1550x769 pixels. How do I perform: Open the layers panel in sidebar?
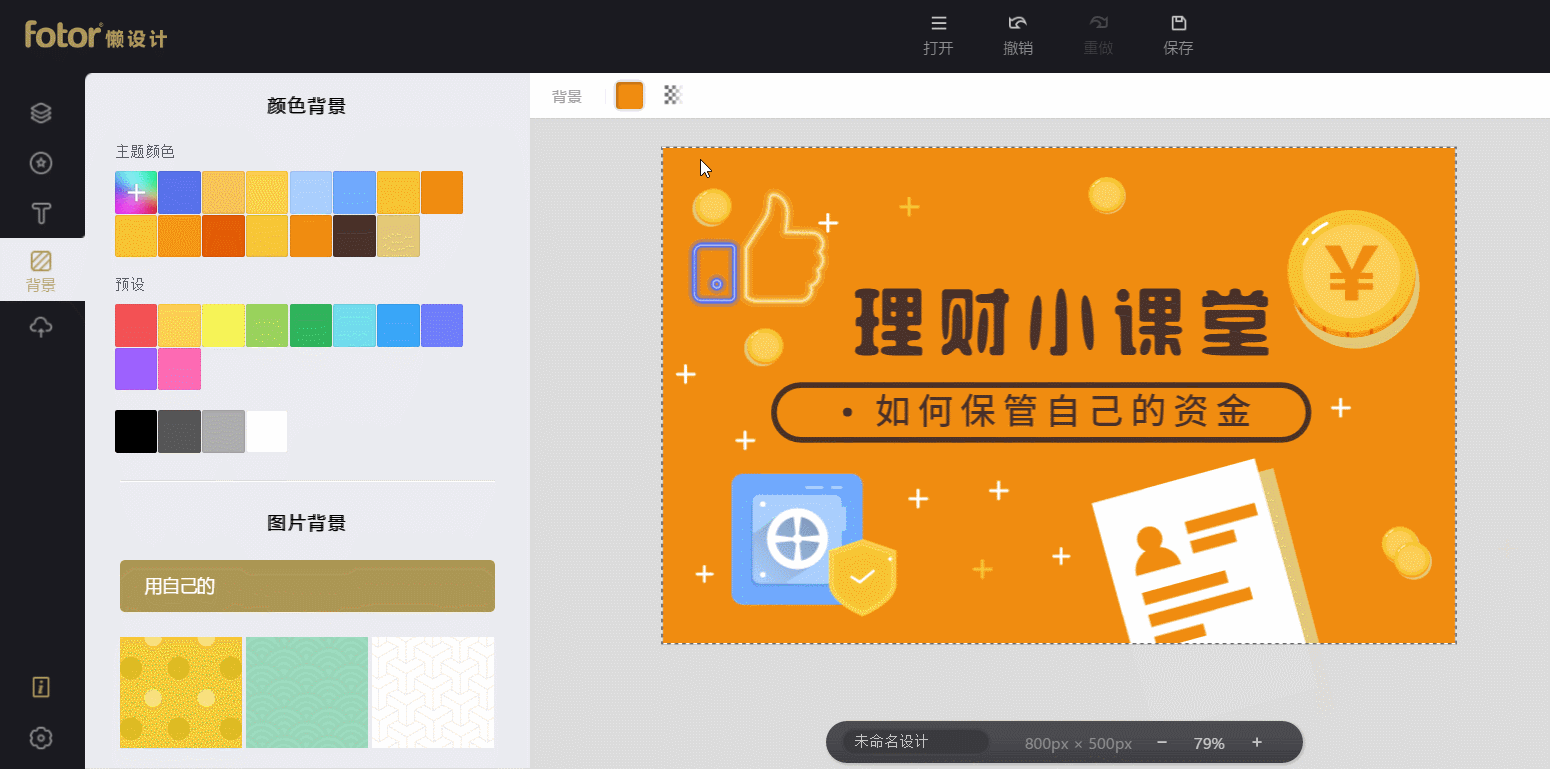pos(41,113)
